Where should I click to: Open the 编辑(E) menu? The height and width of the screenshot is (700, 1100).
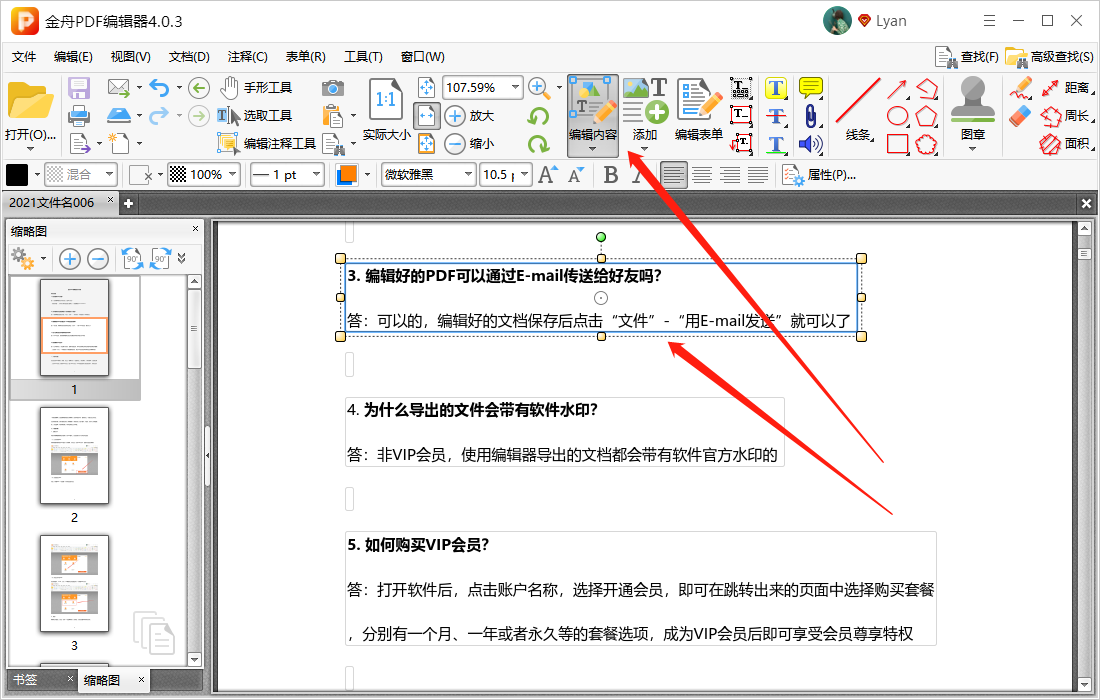pyautogui.click(x=73, y=57)
